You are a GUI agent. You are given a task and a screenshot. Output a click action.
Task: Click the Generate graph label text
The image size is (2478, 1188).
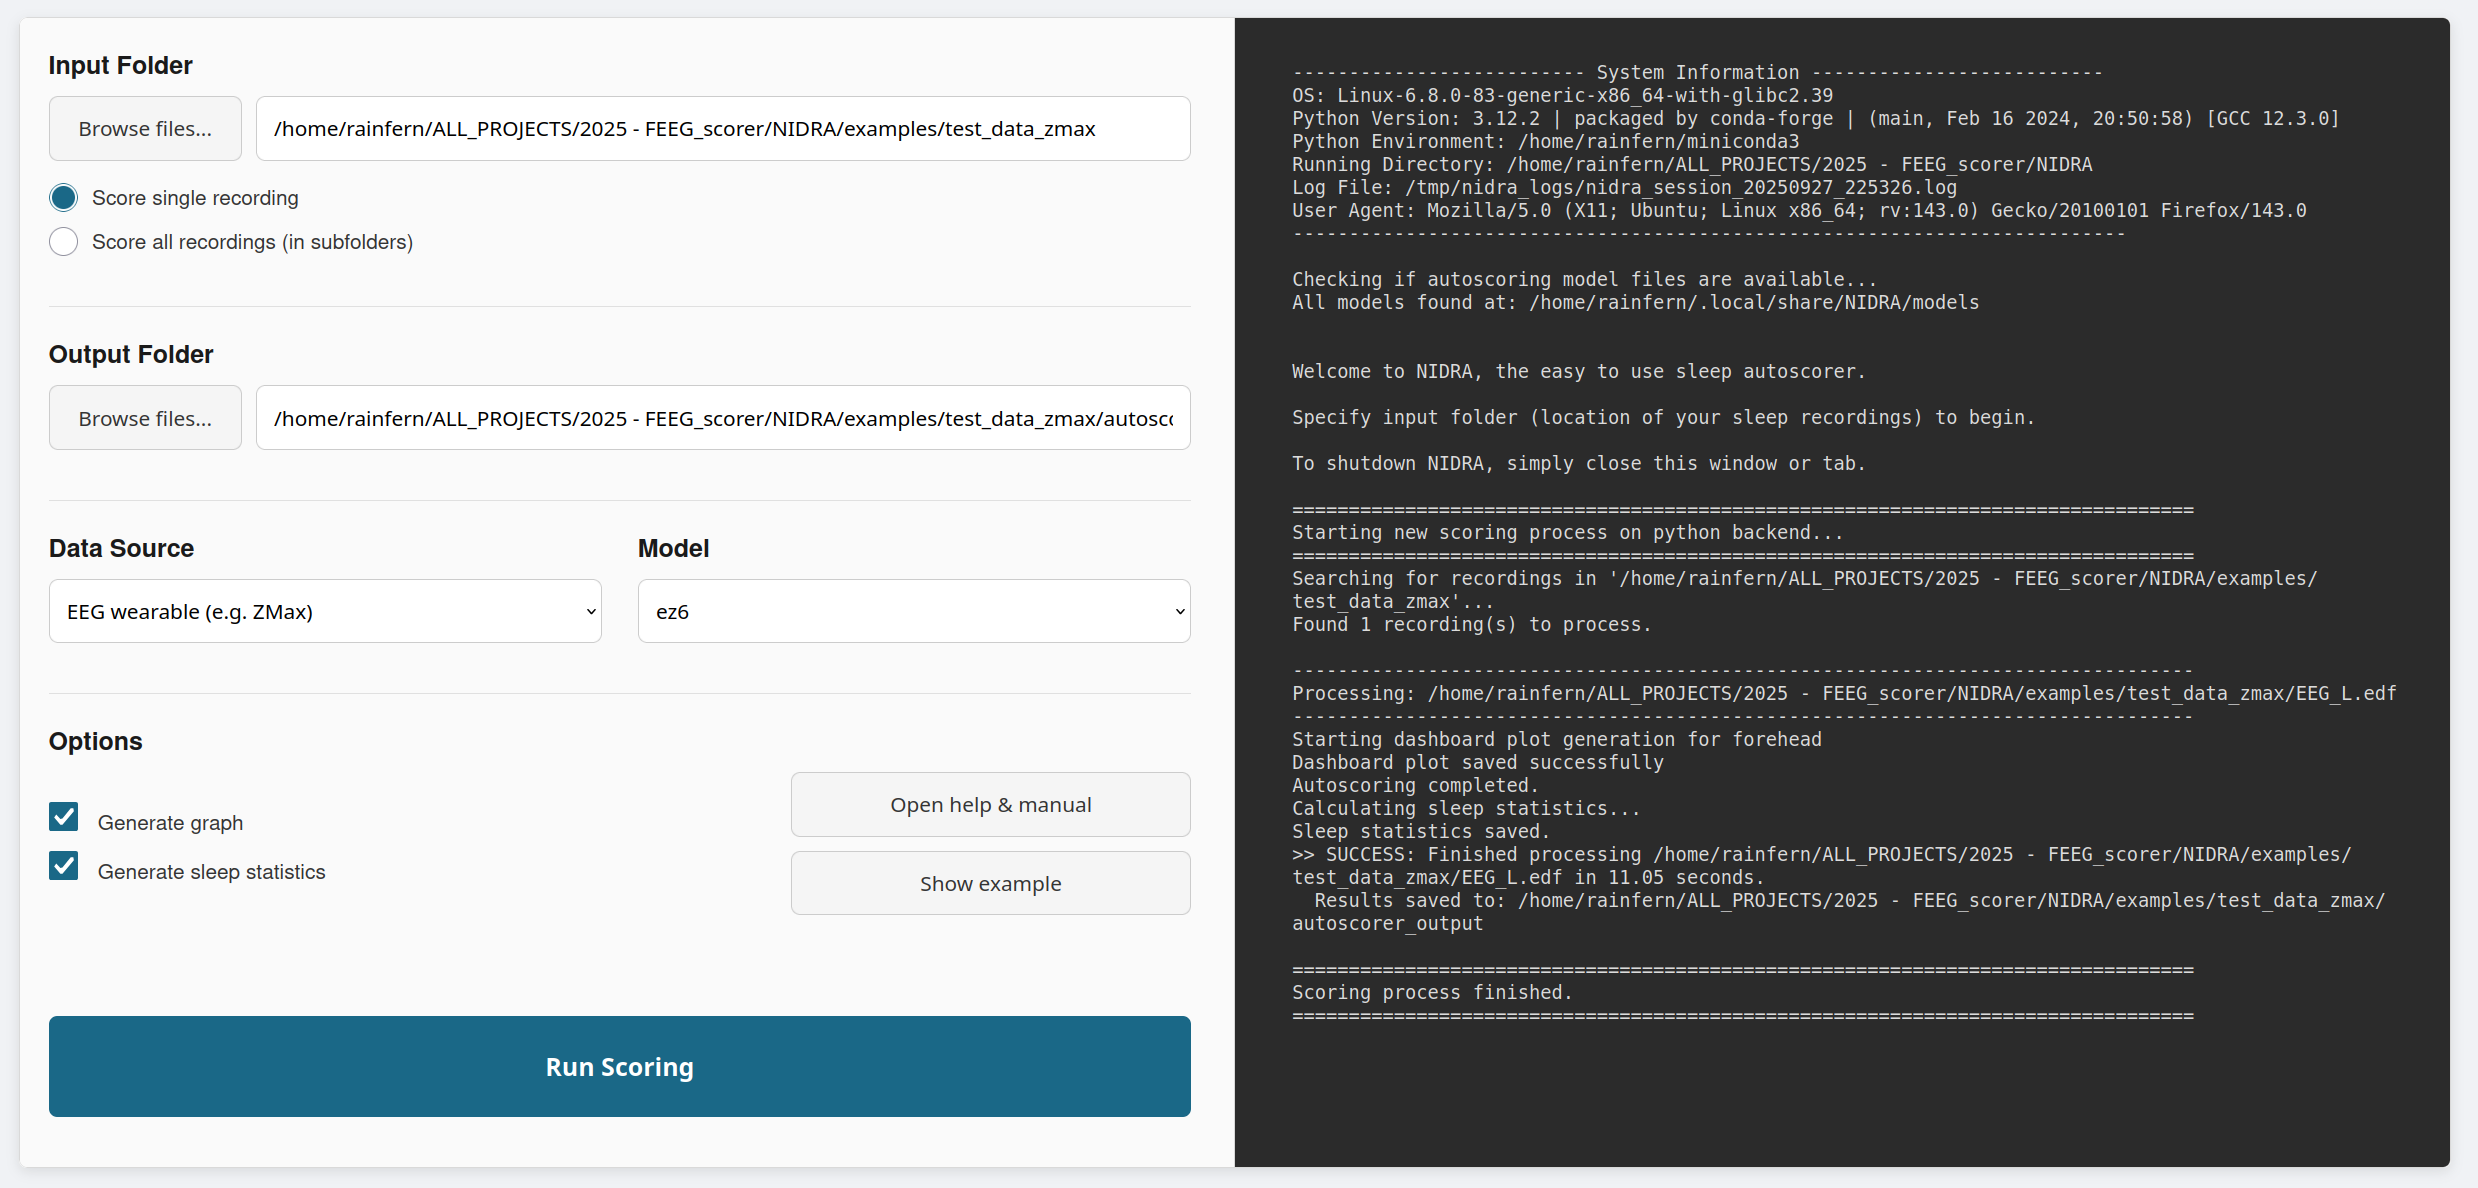pyautogui.click(x=170, y=823)
